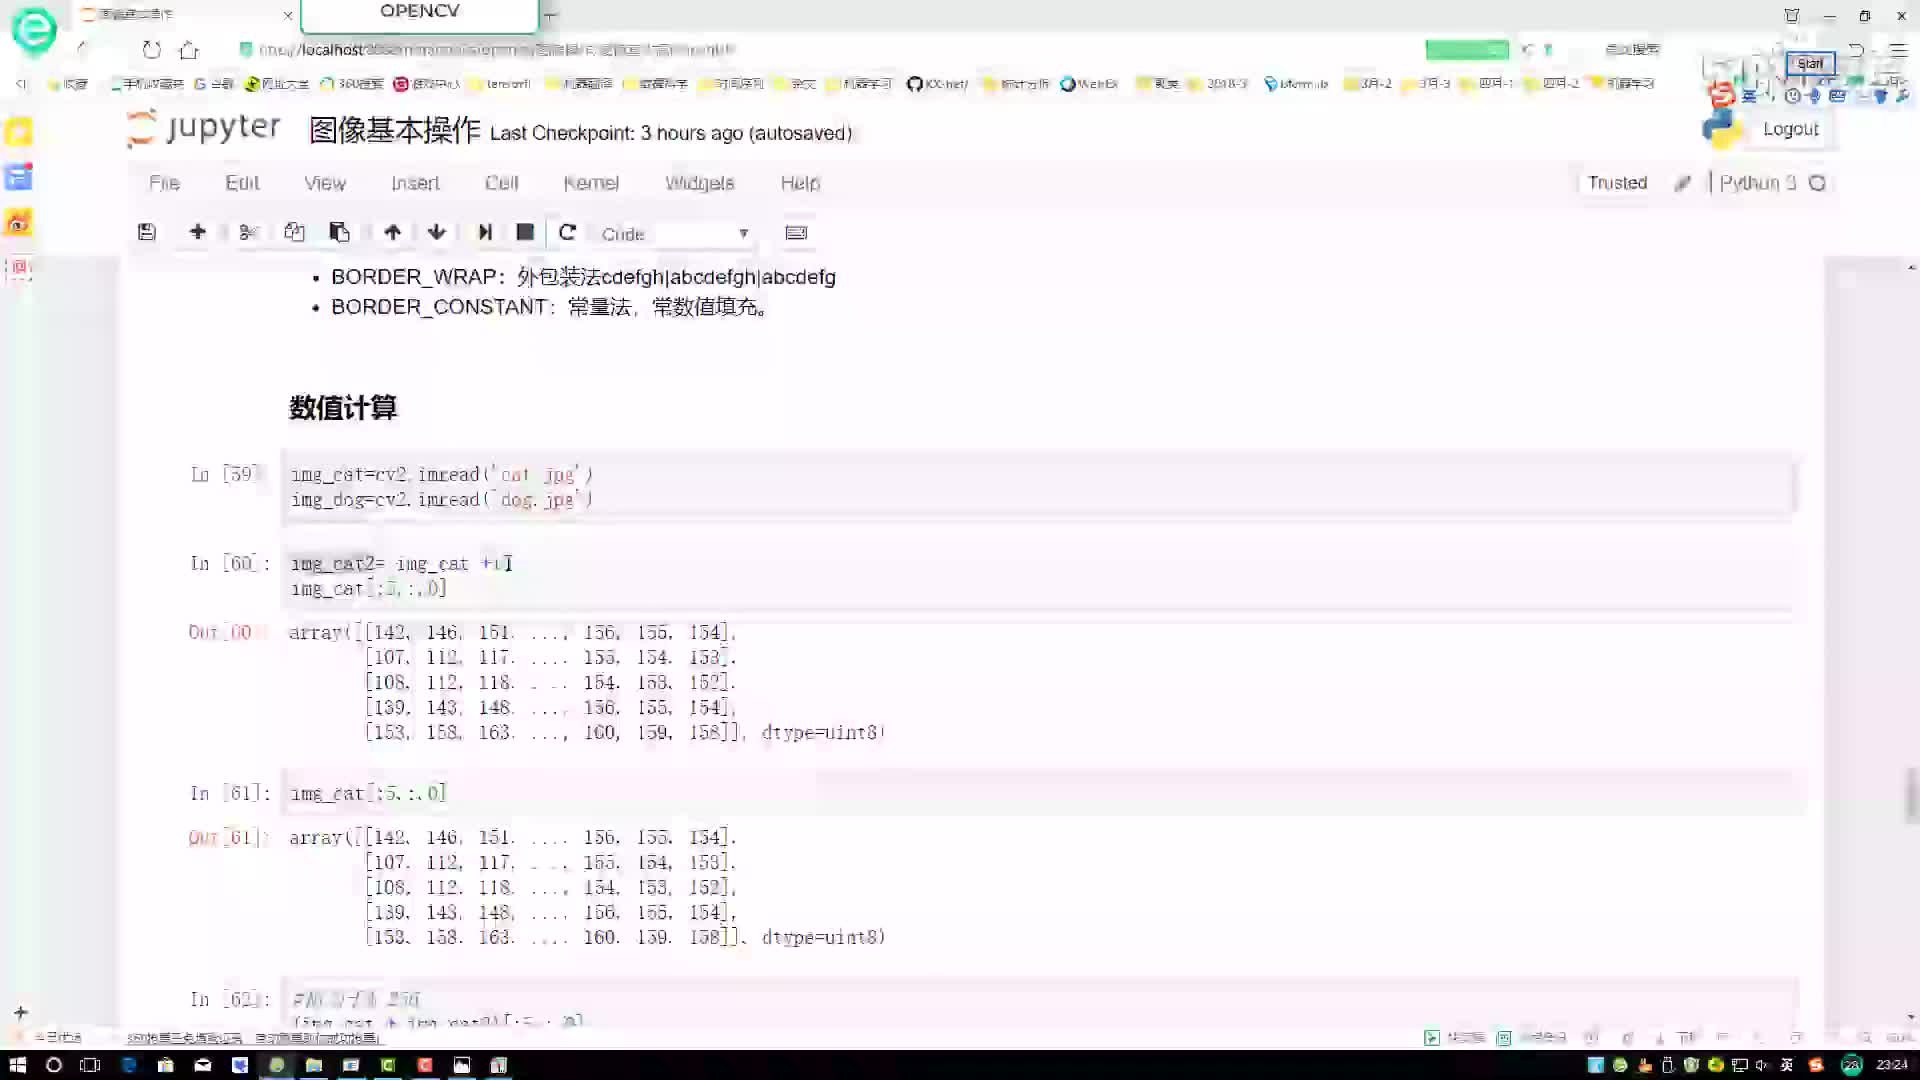Move selected cell up arrow
The image size is (1920, 1080).
(x=392, y=232)
